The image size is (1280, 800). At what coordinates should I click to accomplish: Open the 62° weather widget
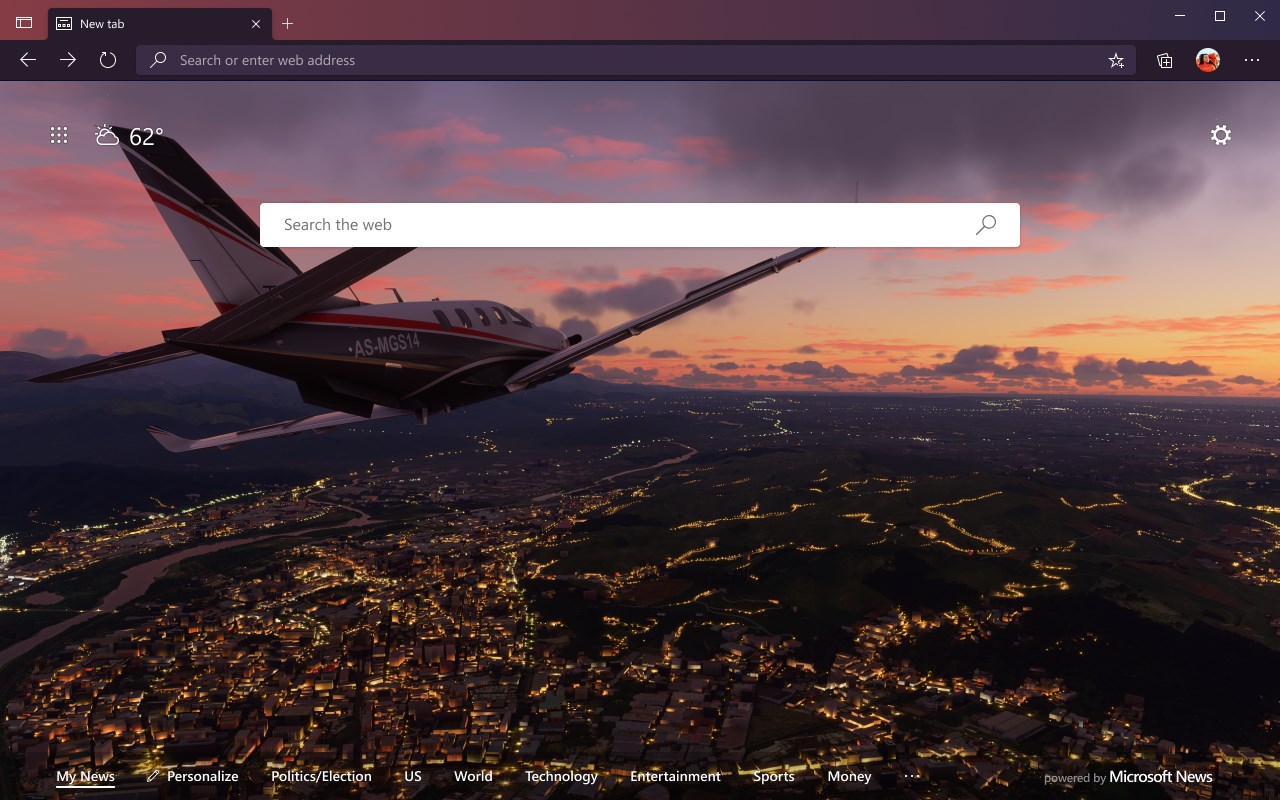tap(129, 136)
